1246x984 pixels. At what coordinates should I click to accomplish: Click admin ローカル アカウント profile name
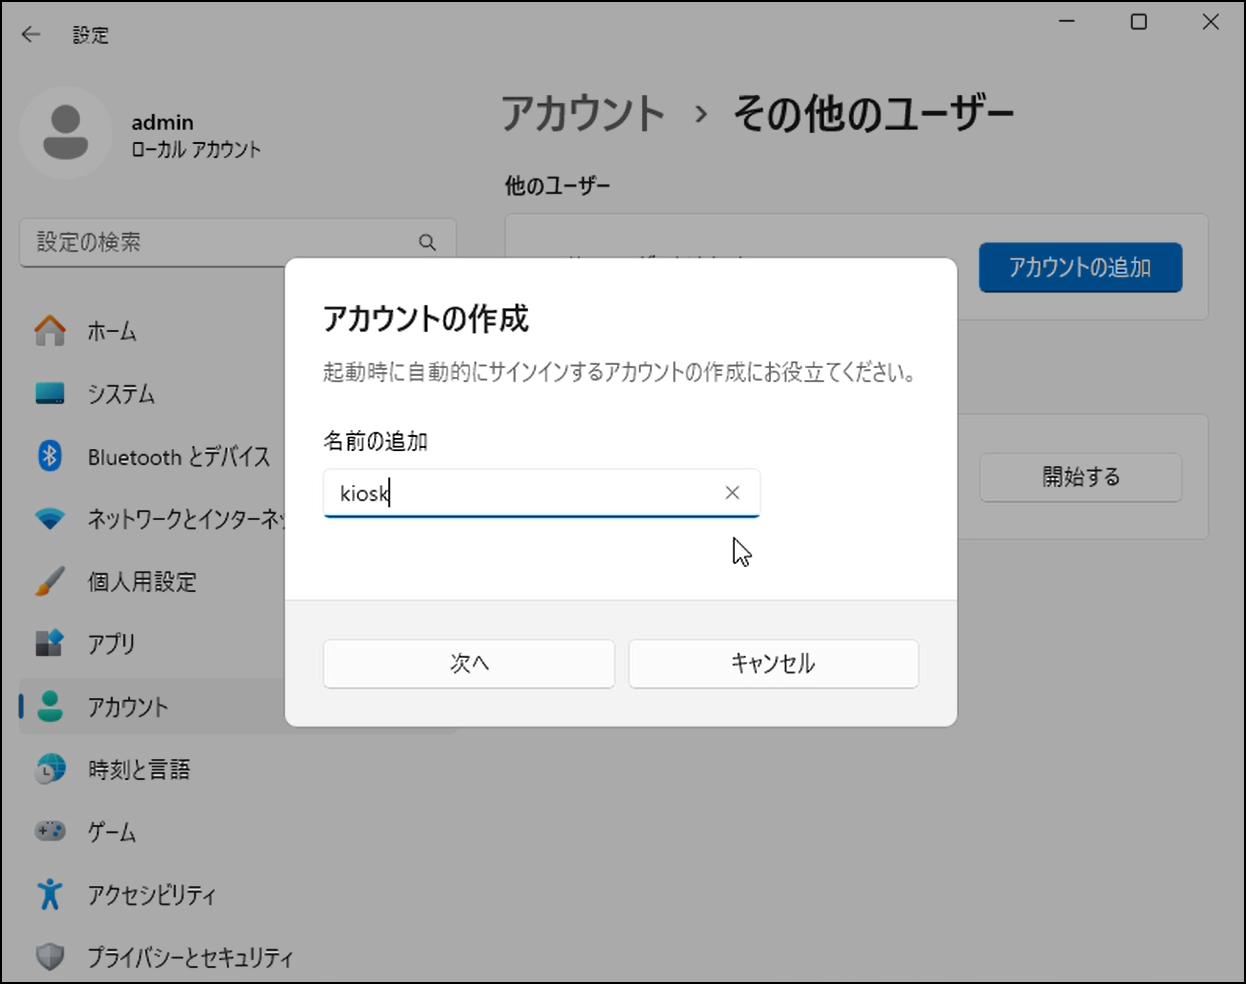coord(196,135)
